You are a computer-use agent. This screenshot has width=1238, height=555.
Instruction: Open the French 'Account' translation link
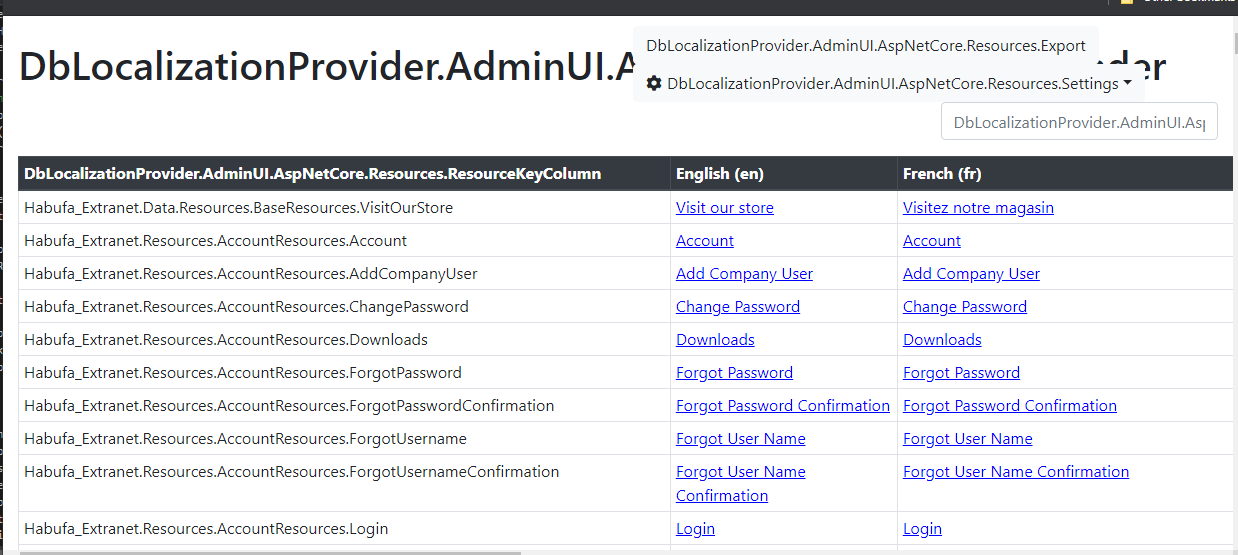(932, 241)
